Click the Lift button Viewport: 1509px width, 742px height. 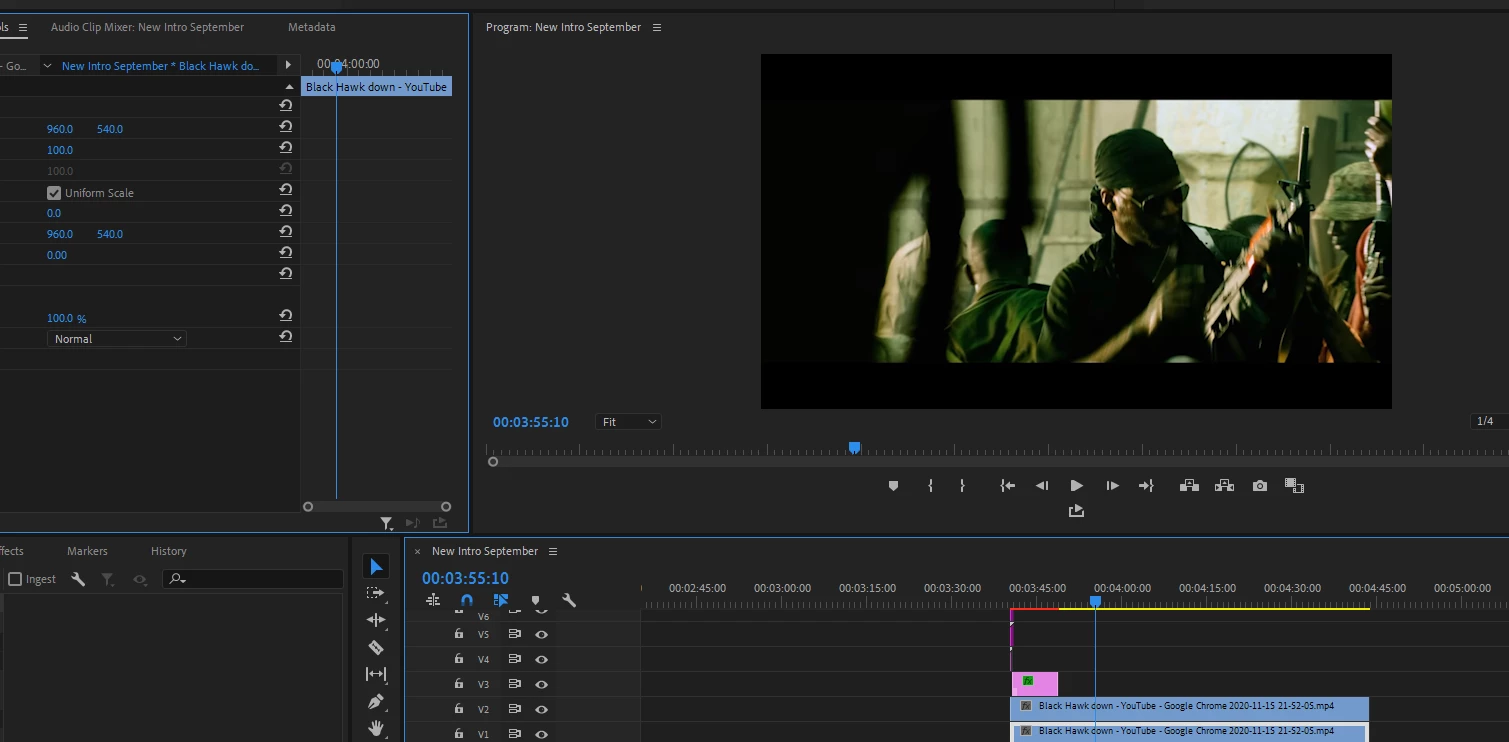(1189, 486)
